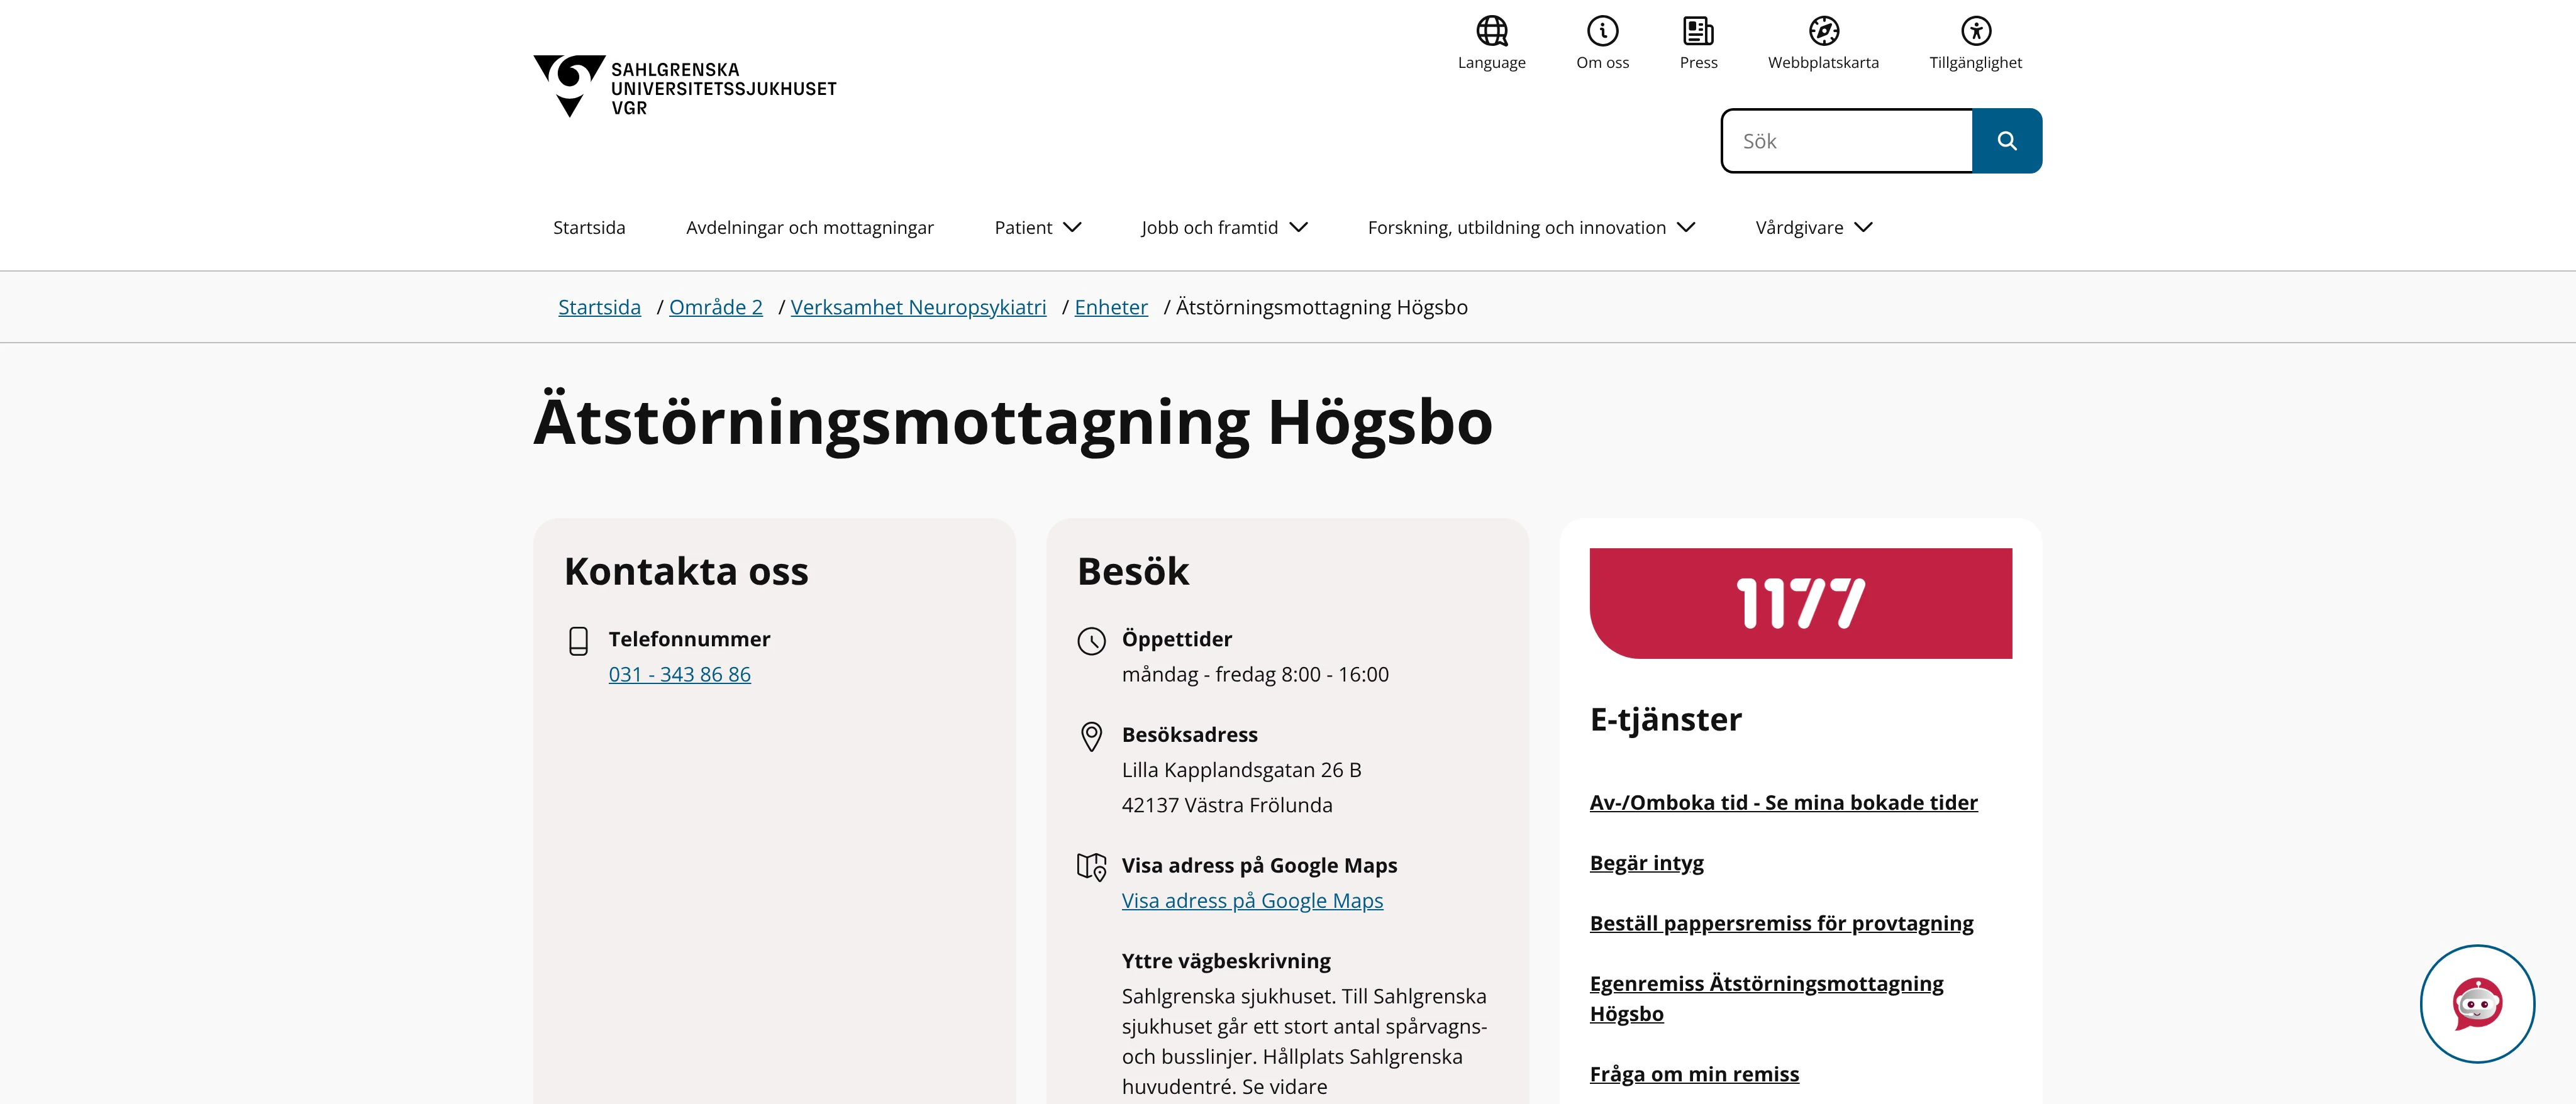The width and height of the screenshot is (2576, 1104).
Task: Focus the Sök search field
Action: (x=1847, y=141)
